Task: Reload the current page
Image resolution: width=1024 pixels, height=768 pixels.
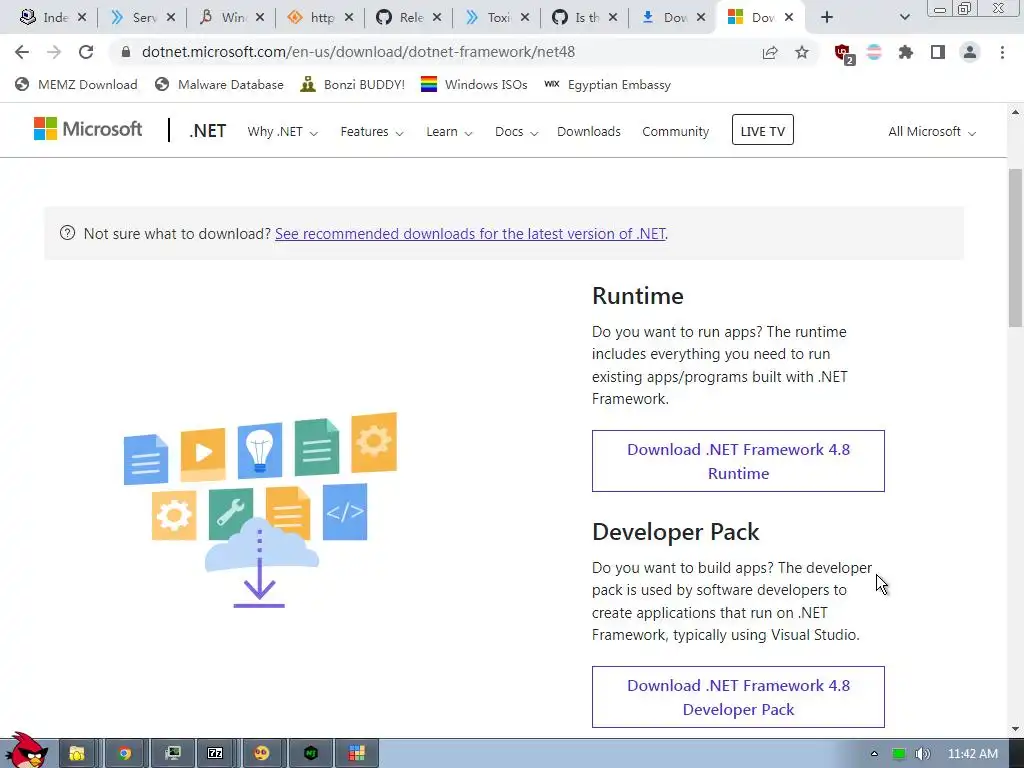Action: pyautogui.click(x=86, y=52)
